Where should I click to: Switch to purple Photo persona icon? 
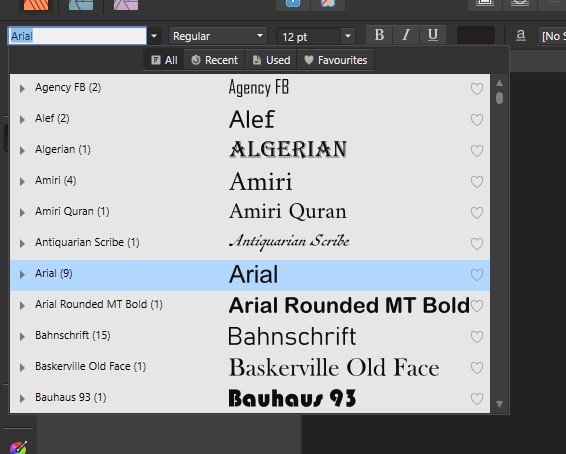point(126,5)
